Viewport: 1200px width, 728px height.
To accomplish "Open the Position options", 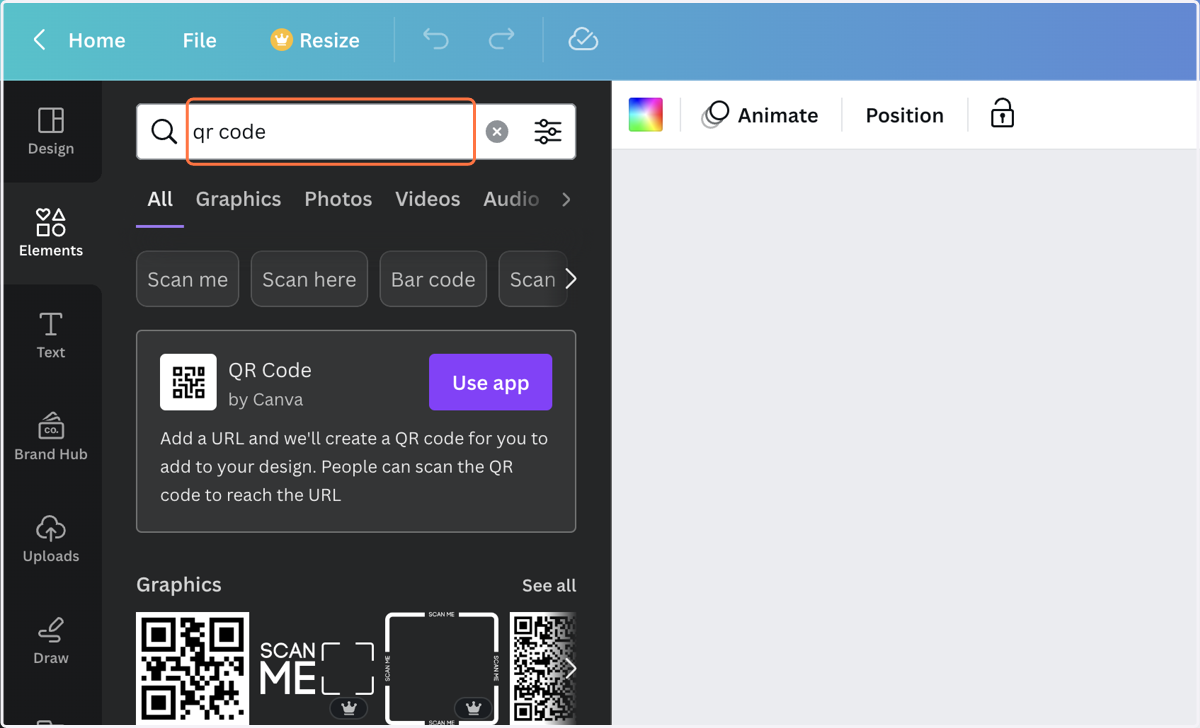I will (905, 115).
